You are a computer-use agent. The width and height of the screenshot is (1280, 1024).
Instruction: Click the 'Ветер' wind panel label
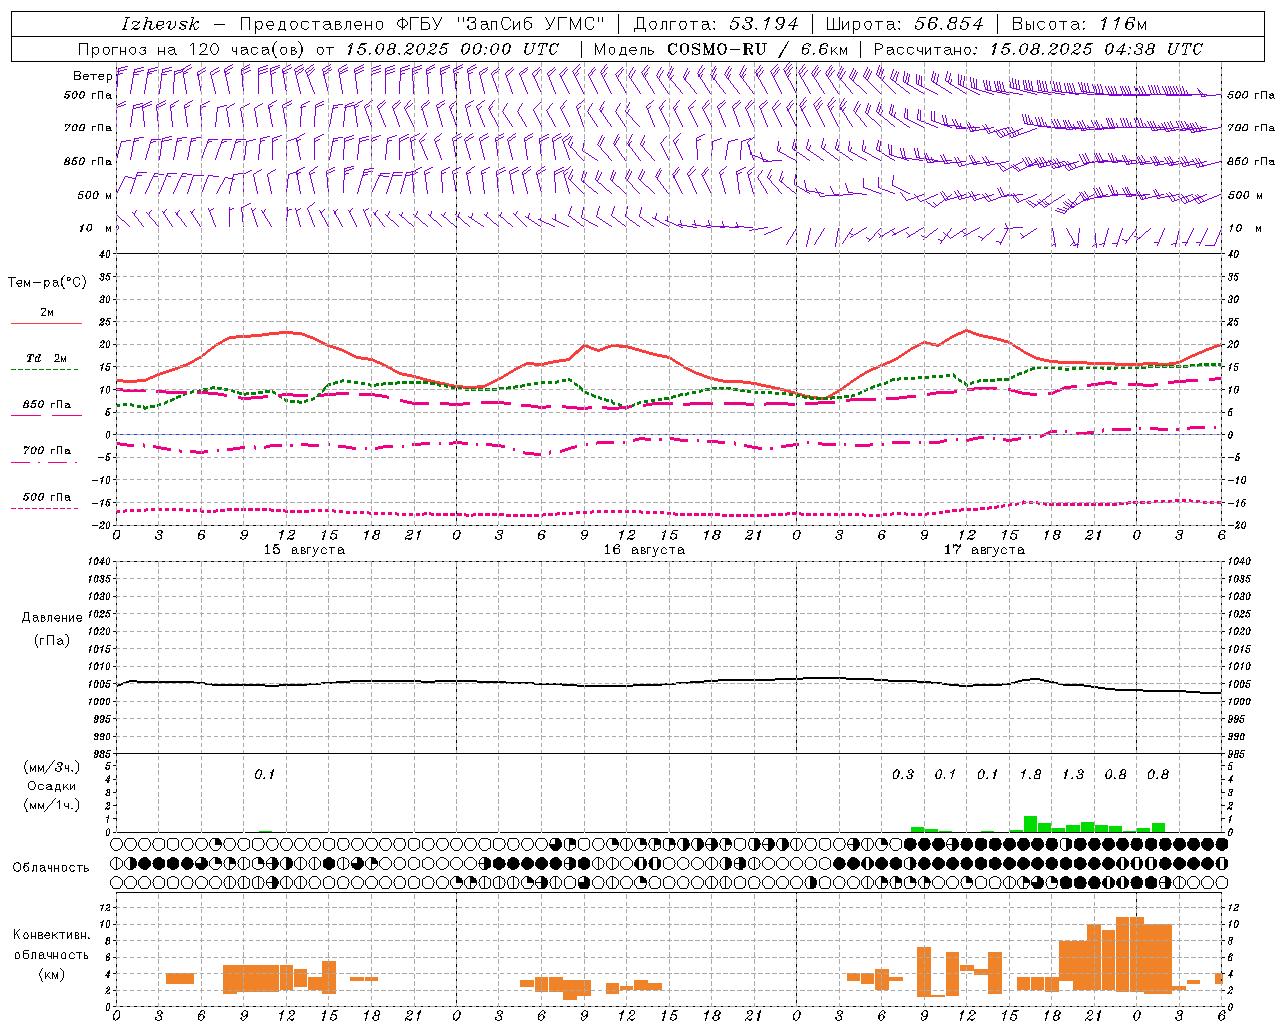tap(92, 76)
